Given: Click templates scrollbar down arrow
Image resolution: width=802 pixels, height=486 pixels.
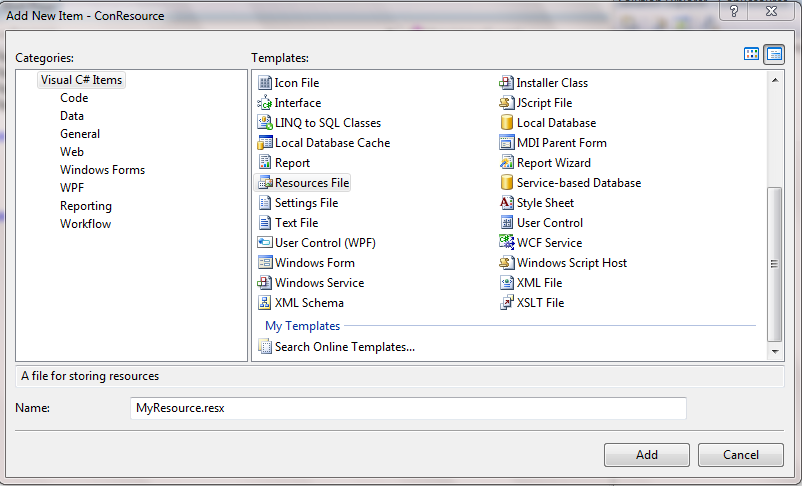Looking at the screenshot, I should (x=775, y=351).
